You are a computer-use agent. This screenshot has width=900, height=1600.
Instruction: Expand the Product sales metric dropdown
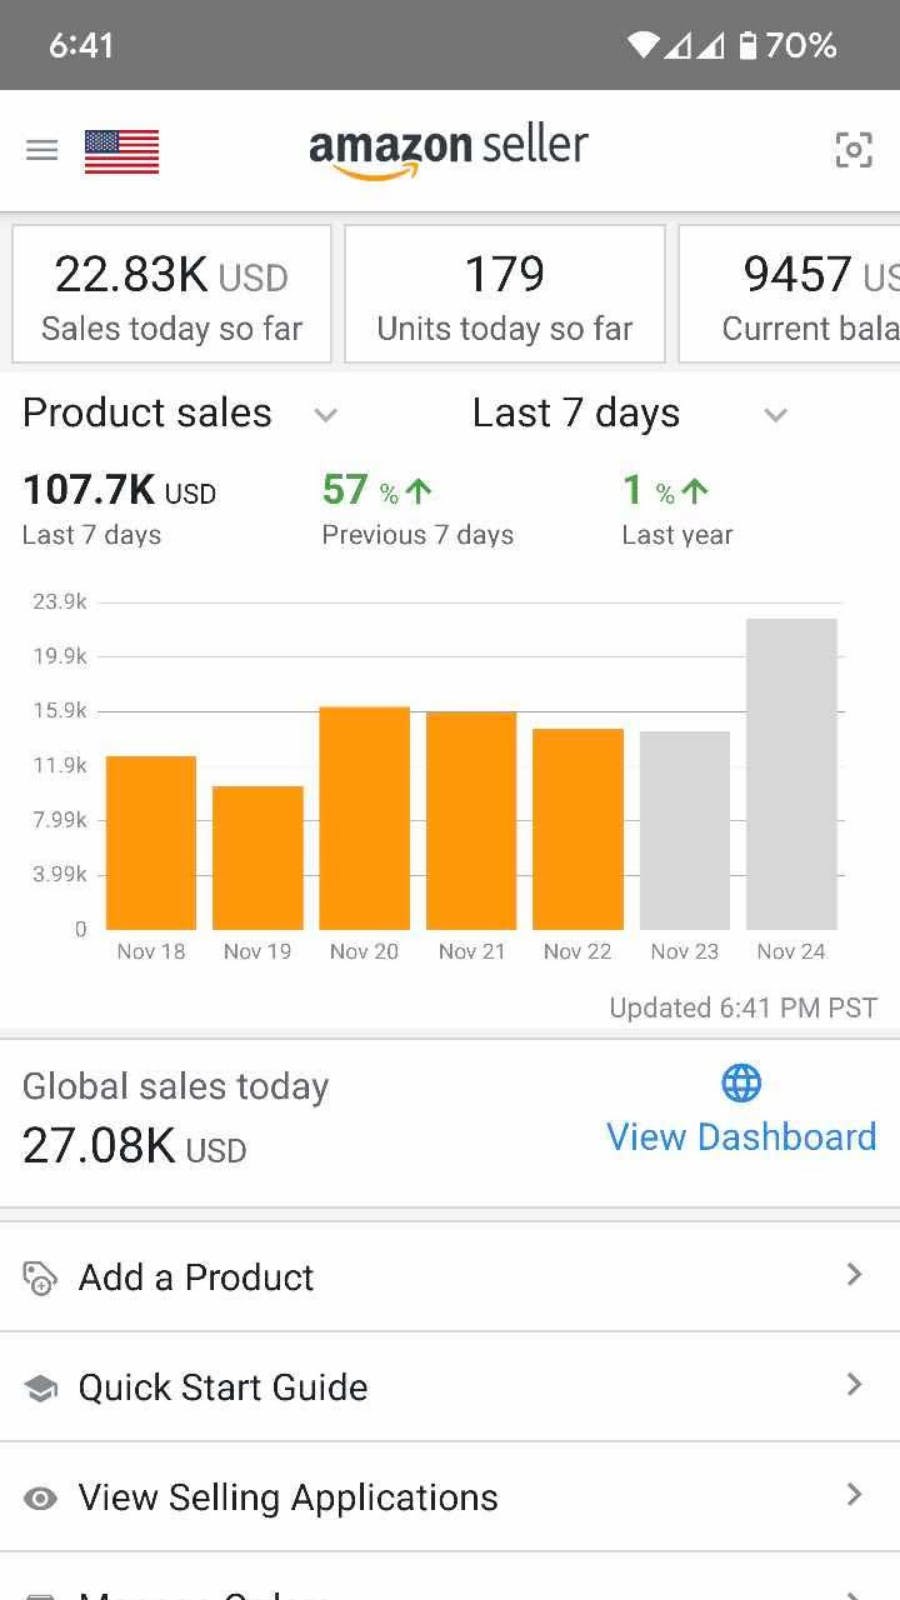coord(326,414)
